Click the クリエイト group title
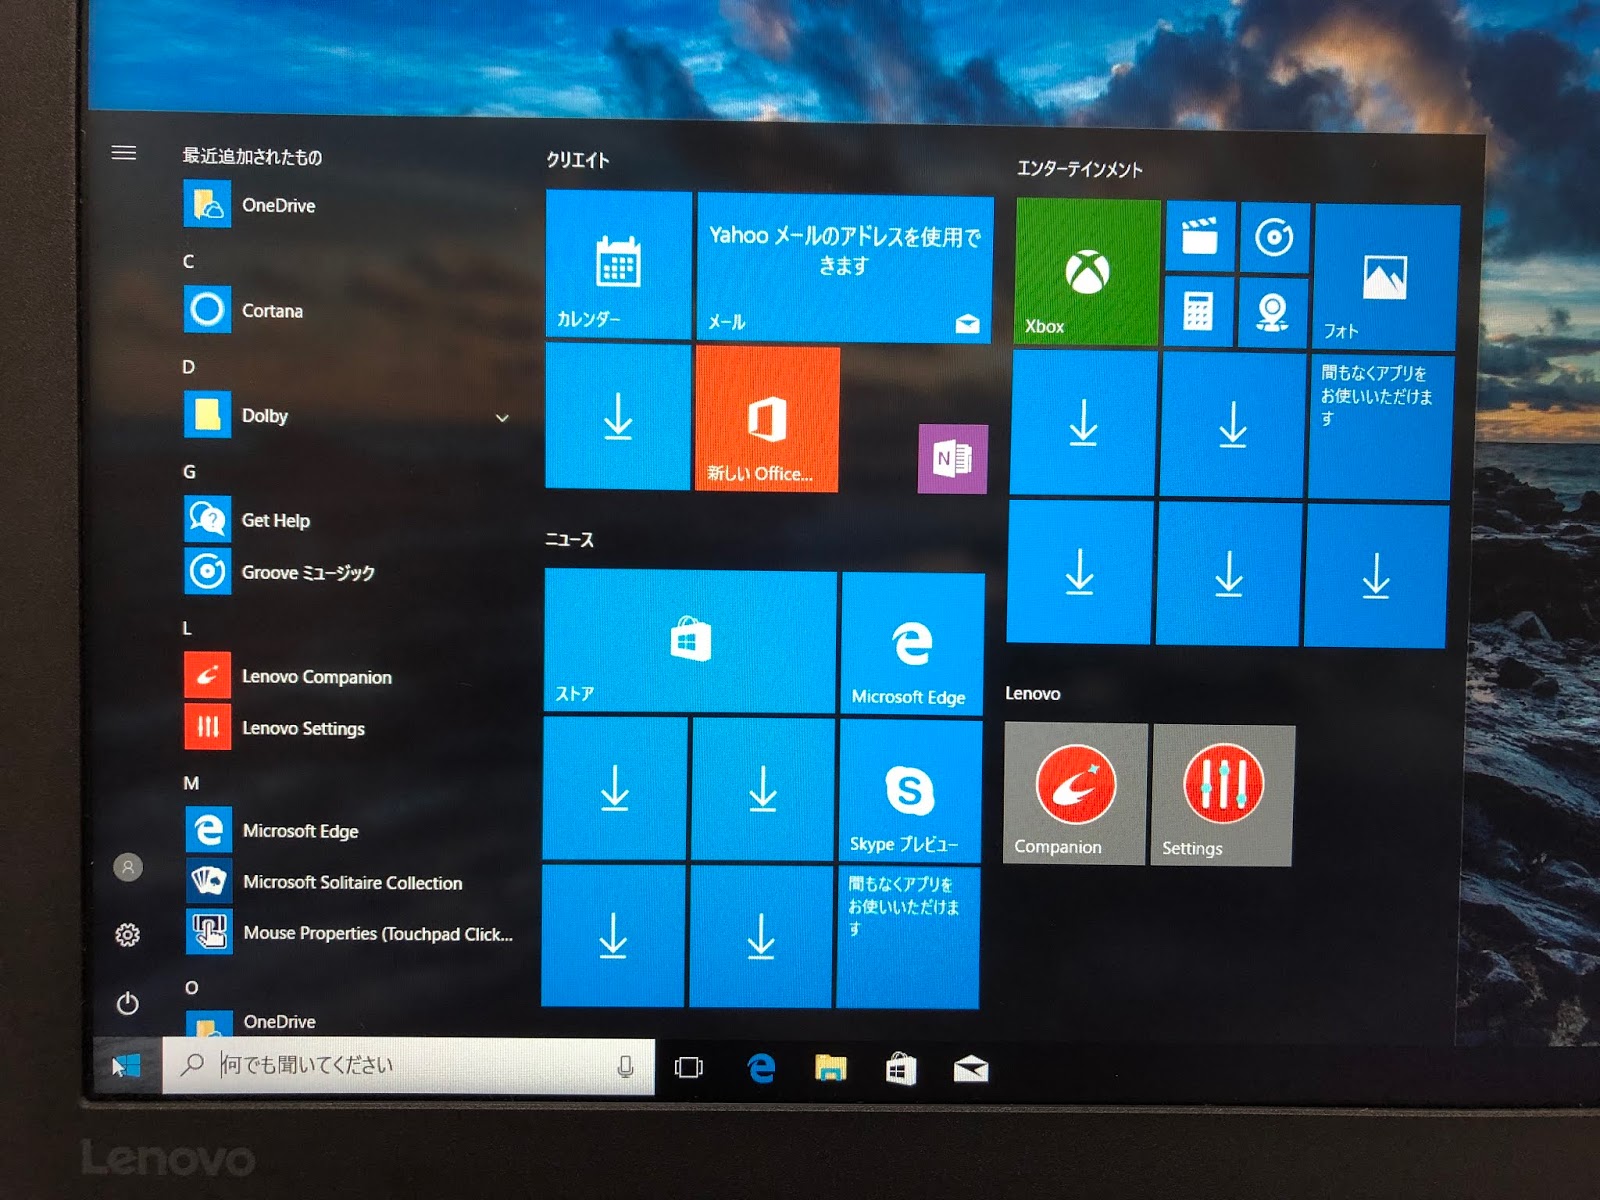 [x=578, y=160]
